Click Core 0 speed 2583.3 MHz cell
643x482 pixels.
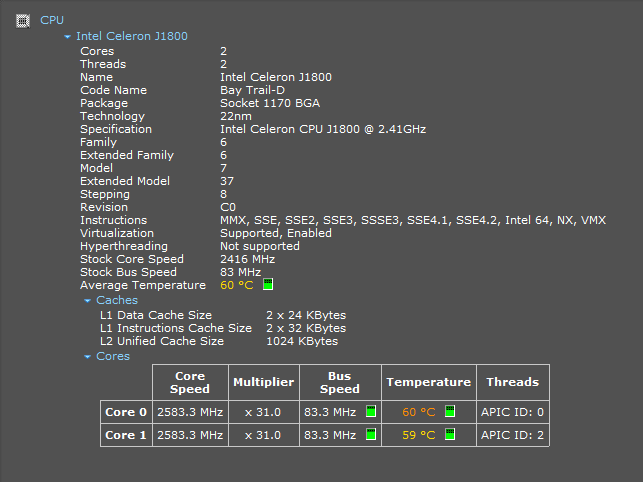[x=190, y=412]
